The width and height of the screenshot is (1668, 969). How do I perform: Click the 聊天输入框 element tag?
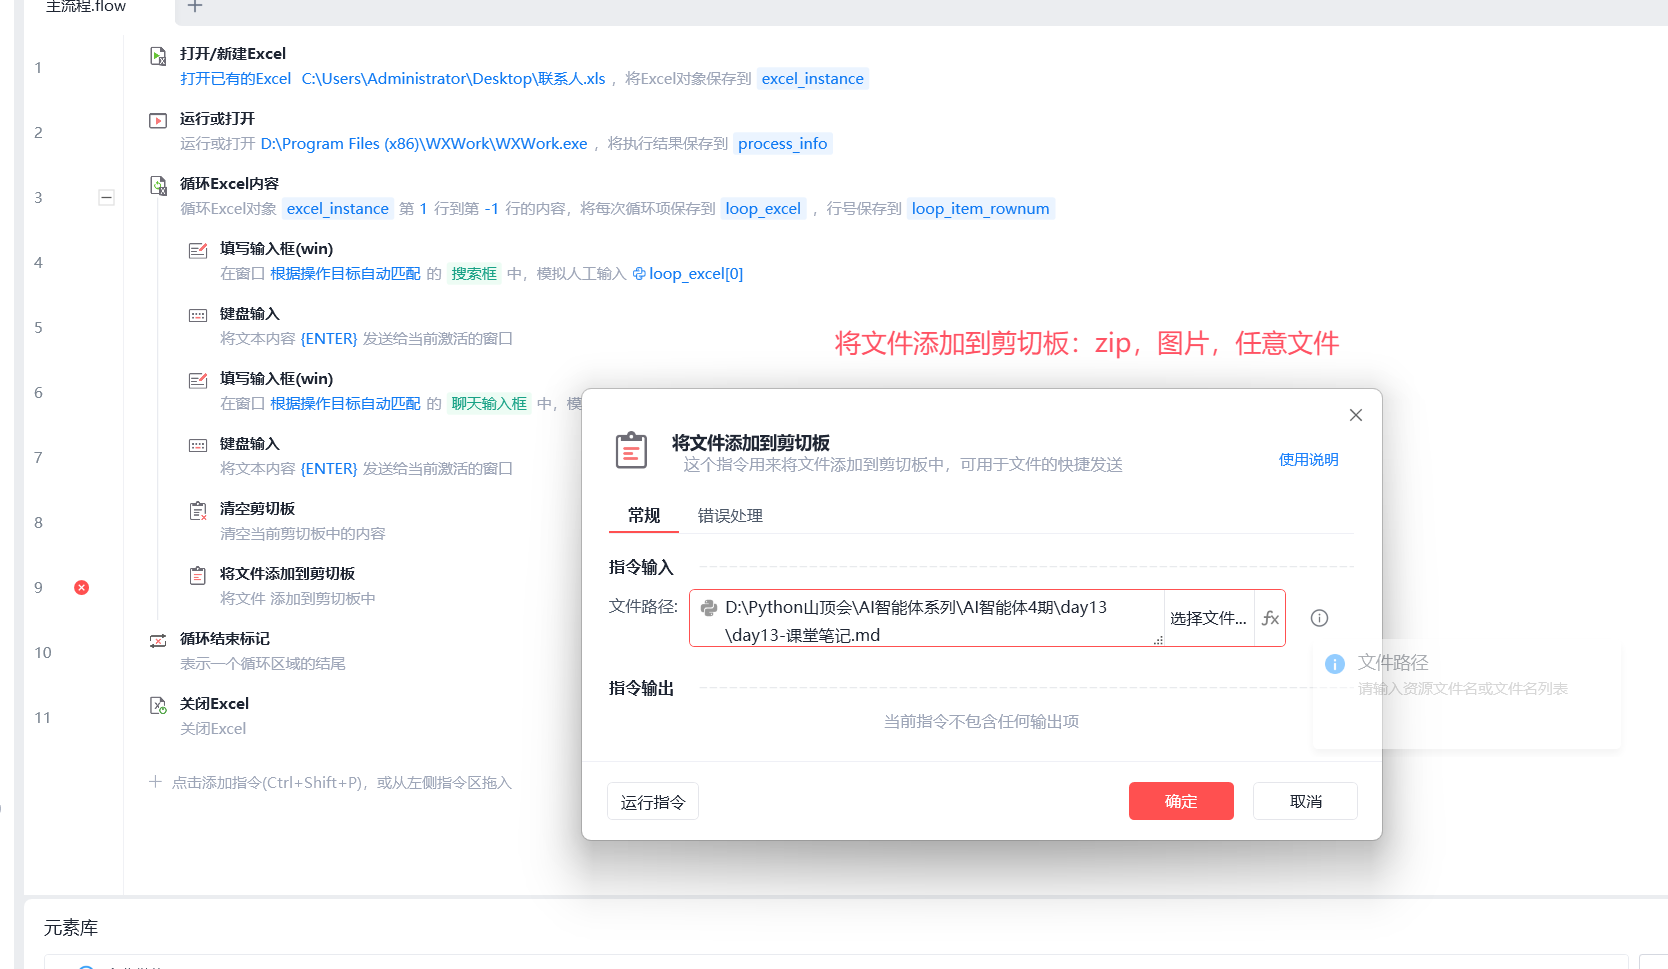click(x=489, y=404)
